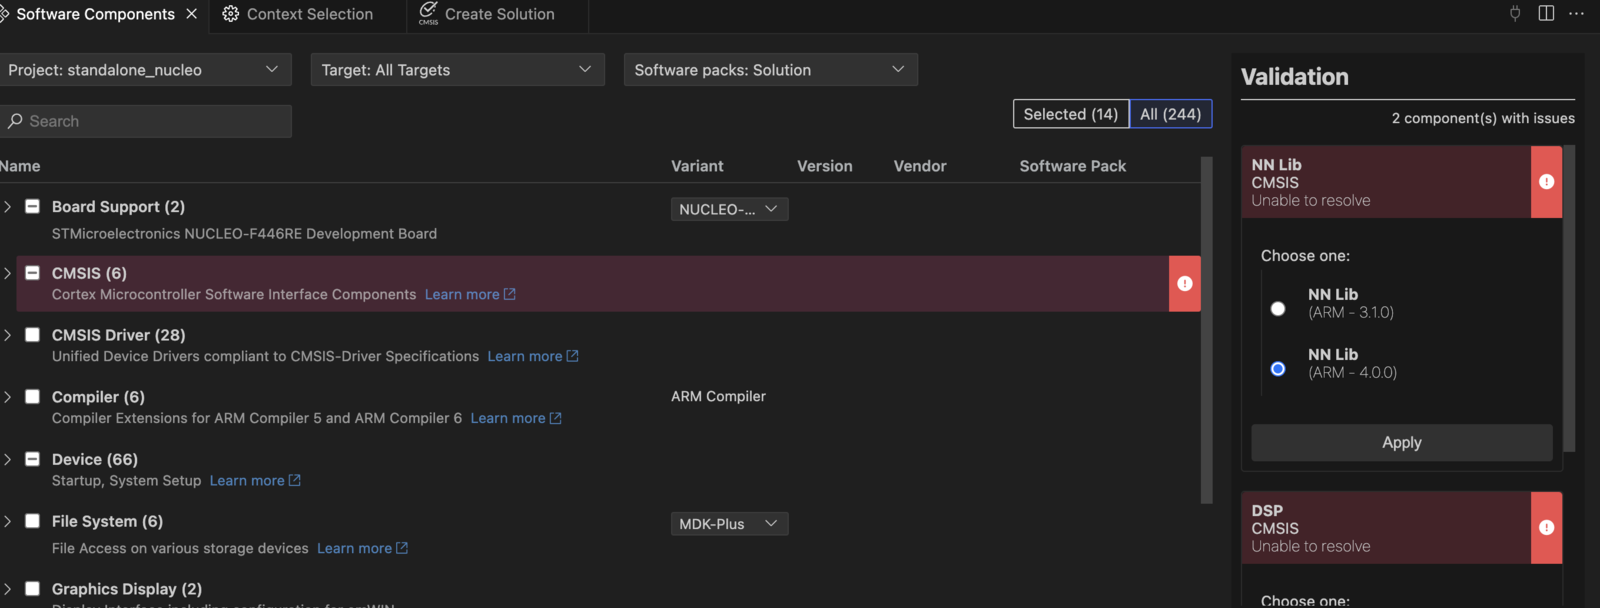Viewport: 1600px width, 608px height.
Task: Expand the Device (66) tree row
Action: point(8,459)
